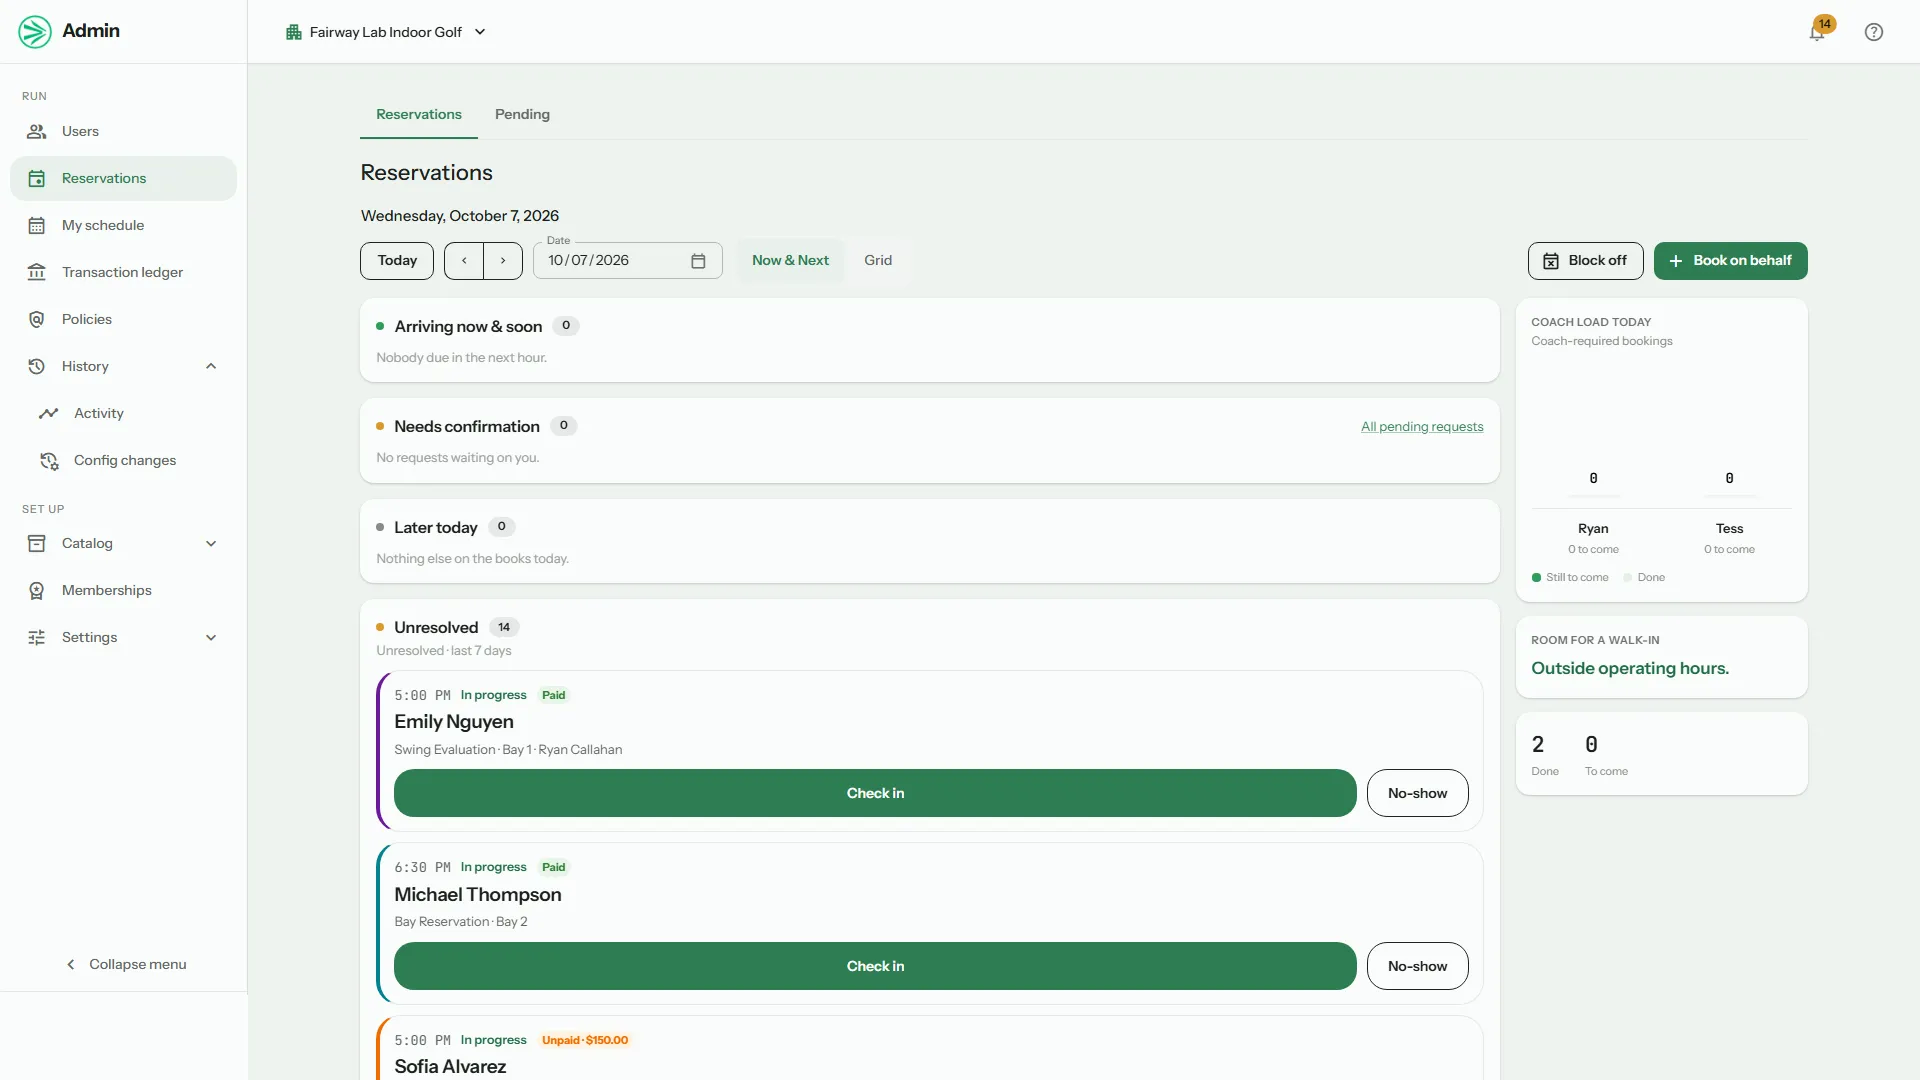Click Ryan's coach load bar value
1920x1080 pixels.
coord(1593,479)
